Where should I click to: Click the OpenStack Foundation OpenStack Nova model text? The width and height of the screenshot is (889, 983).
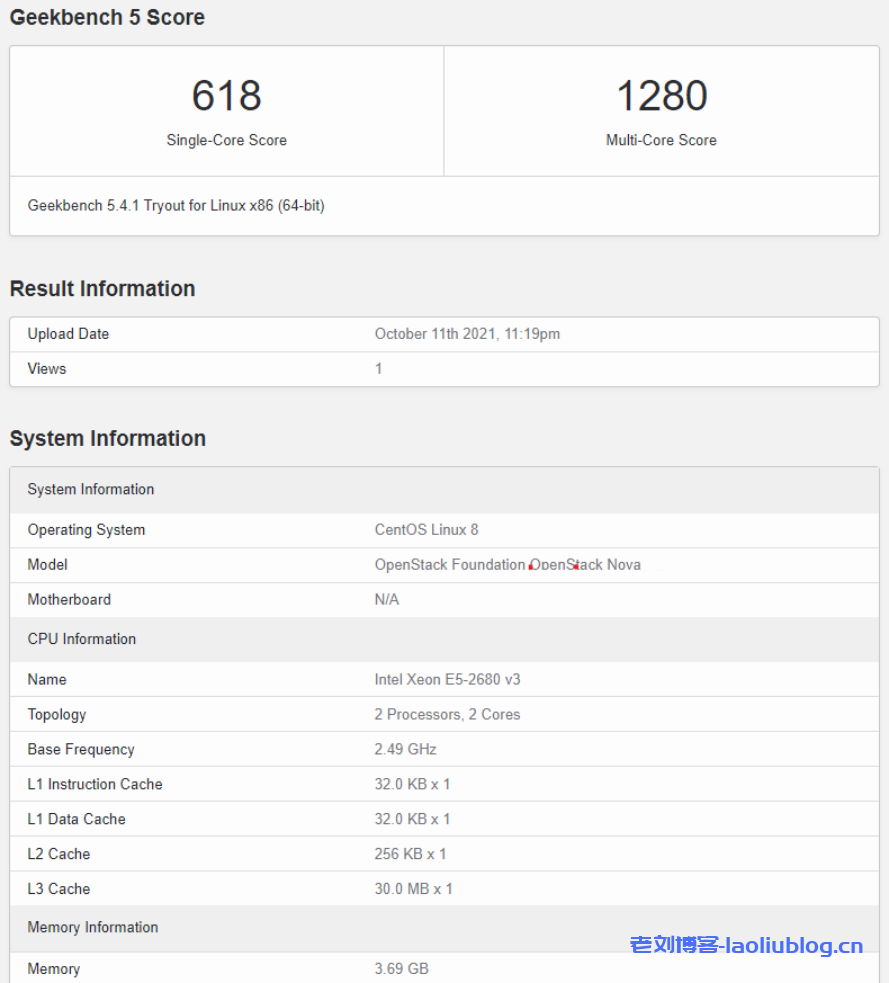(x=507, y=565)
